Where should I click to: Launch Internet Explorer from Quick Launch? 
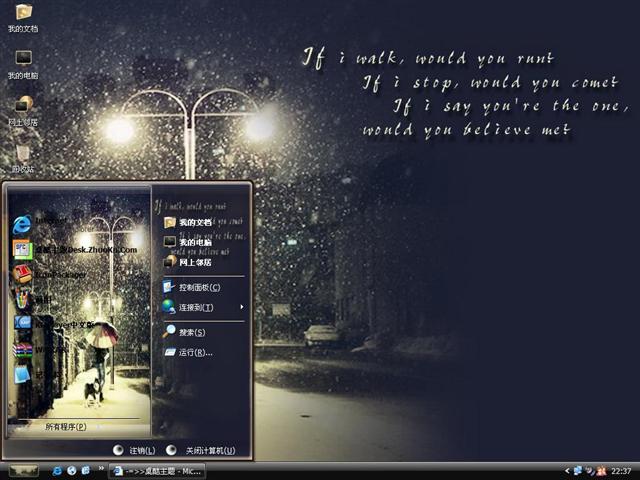pos(58,471)
